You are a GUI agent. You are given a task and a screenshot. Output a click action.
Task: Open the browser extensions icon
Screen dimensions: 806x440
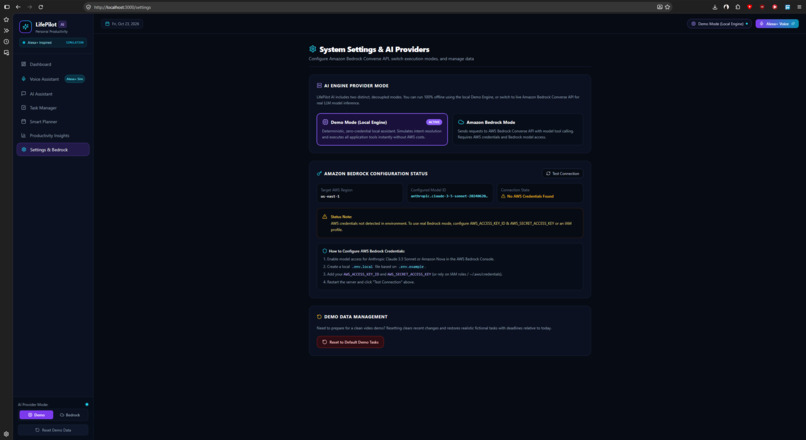click(738, 7)
